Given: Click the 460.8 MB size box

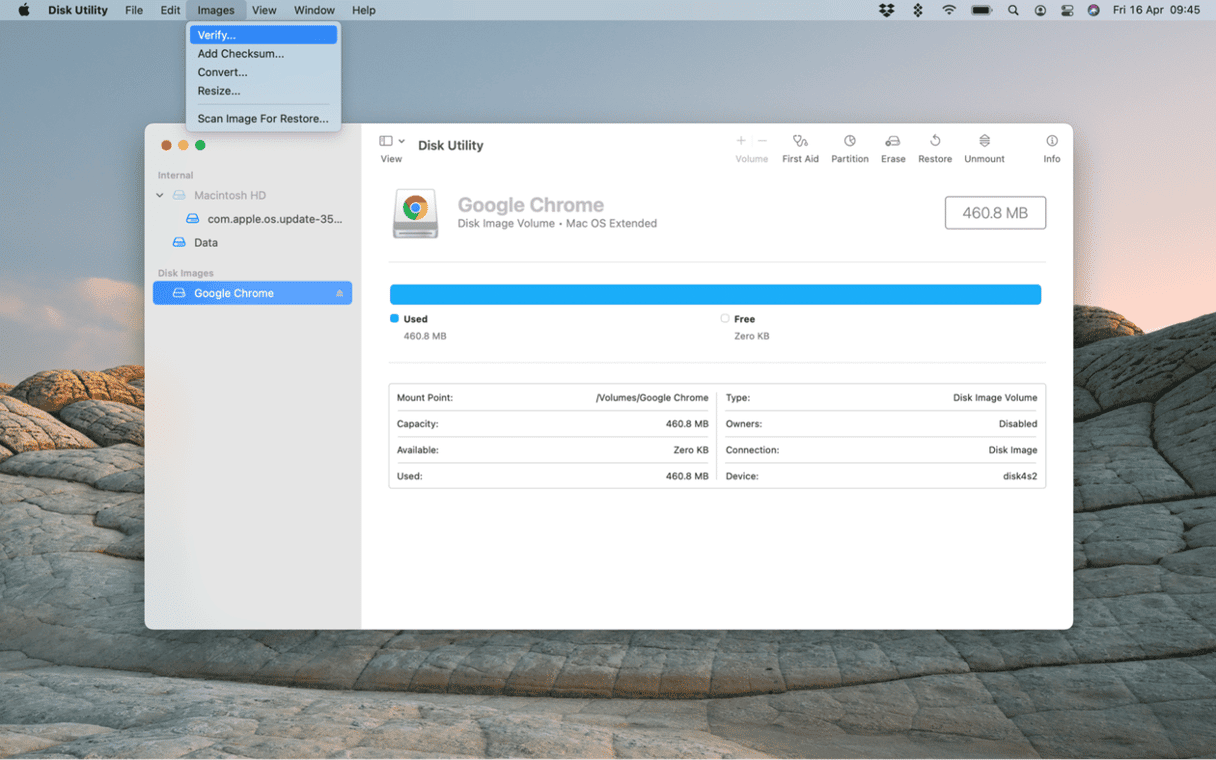Looking at the screenshot, I should pyautogui.click(x=994, y=213).
